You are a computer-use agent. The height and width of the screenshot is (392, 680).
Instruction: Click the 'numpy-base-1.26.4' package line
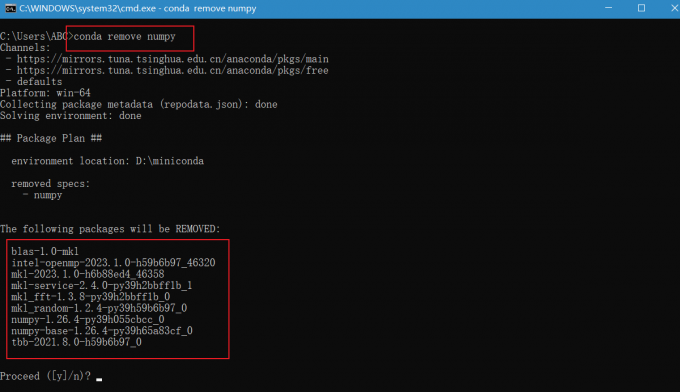tap(102, 331)
